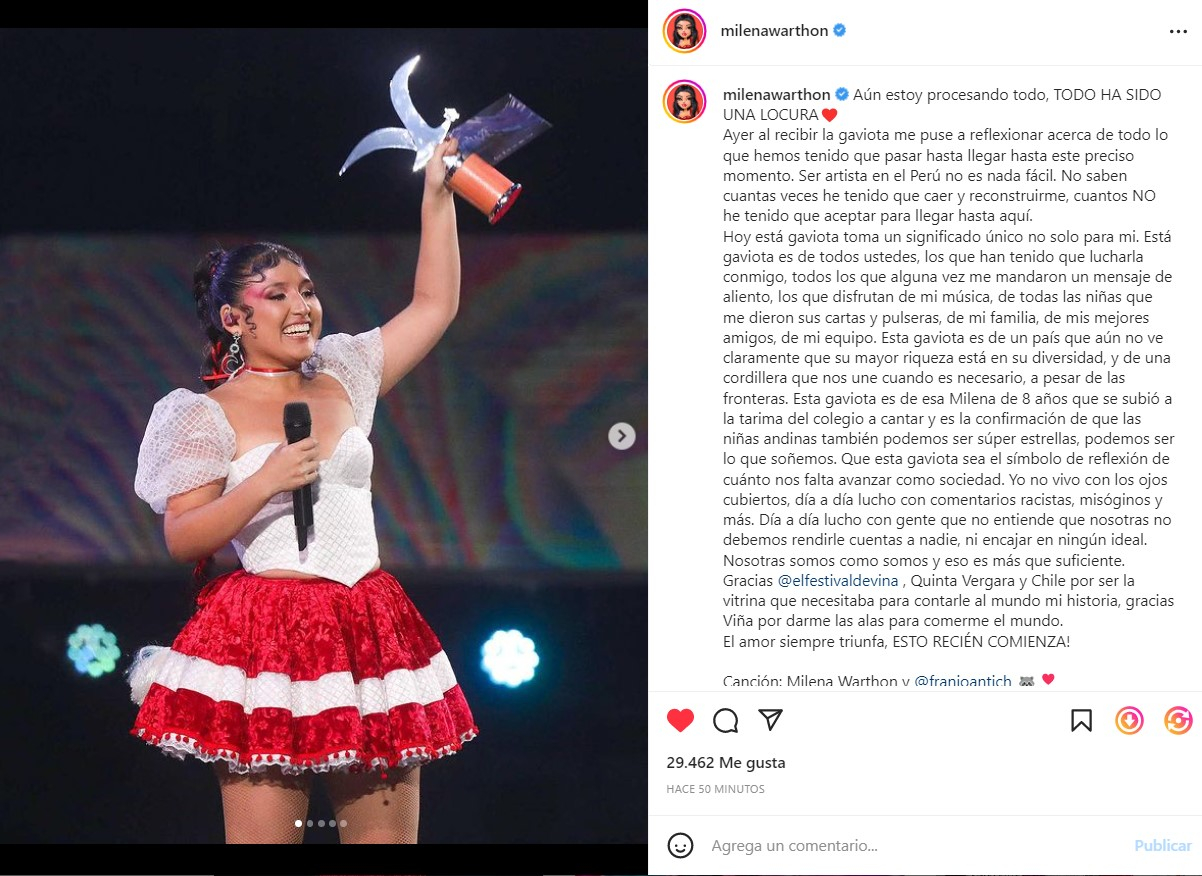Unlike the post via red heart icon
1202x876 pixels.
[x=680, y=720]
